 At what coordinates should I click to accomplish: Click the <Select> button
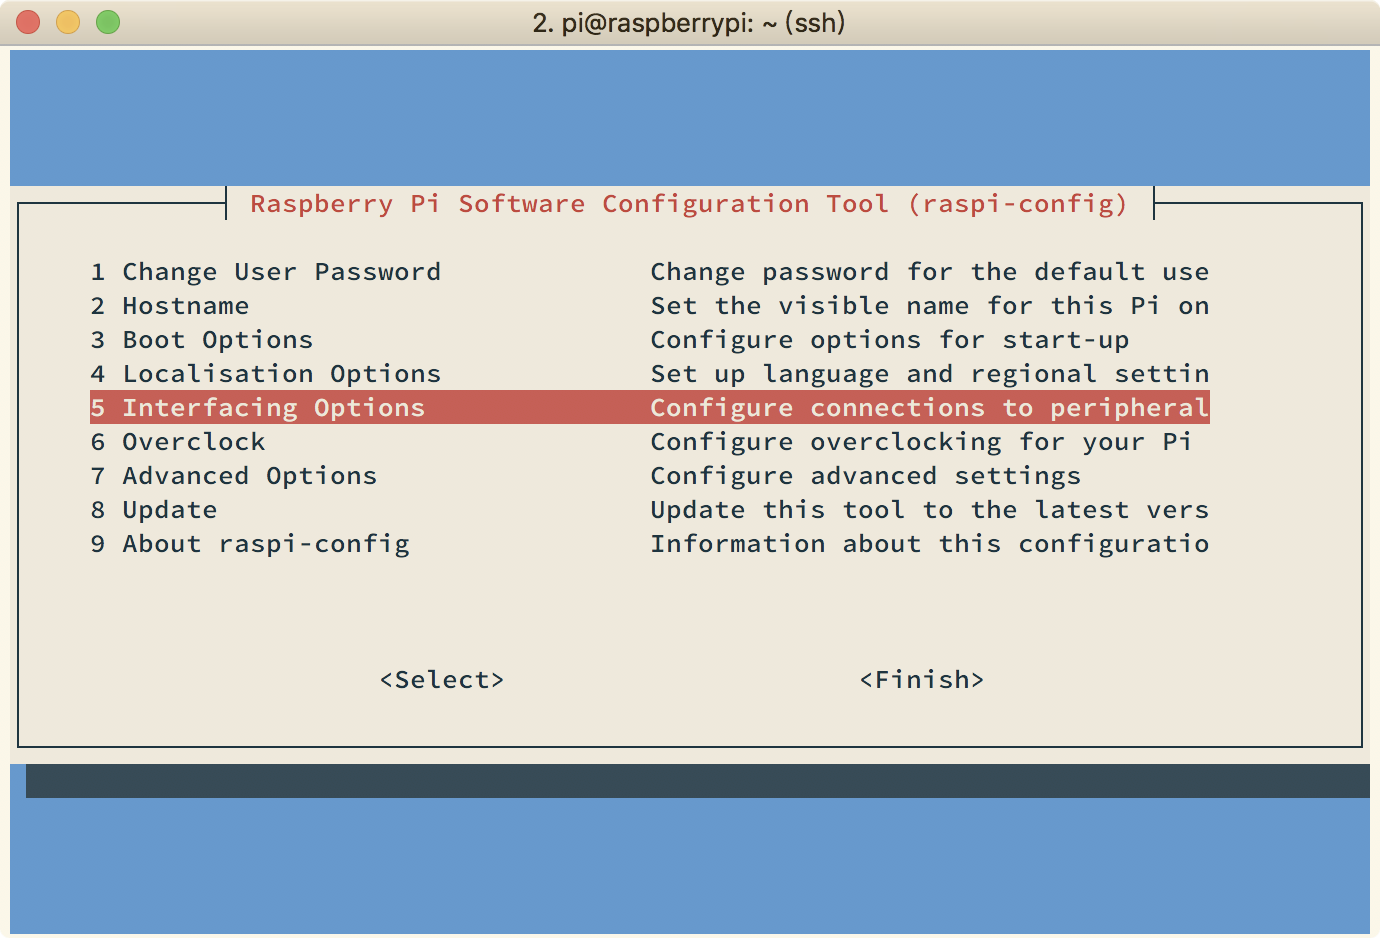(442, 680)
